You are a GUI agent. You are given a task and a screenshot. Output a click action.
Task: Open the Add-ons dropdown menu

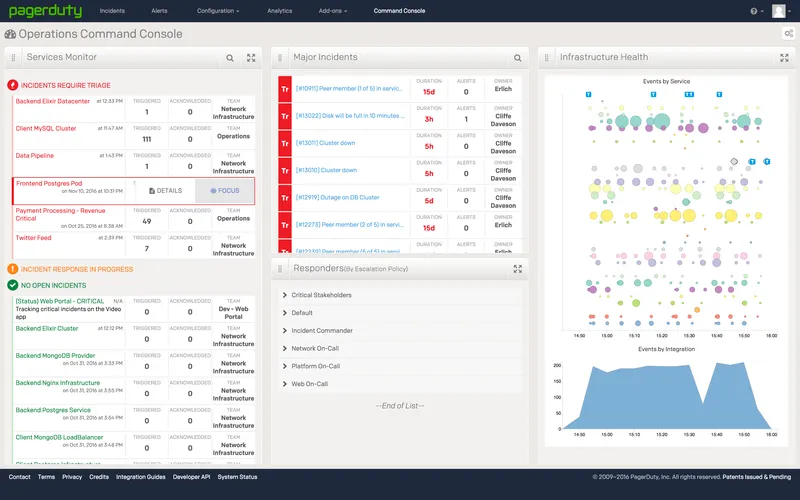(333, 11)
